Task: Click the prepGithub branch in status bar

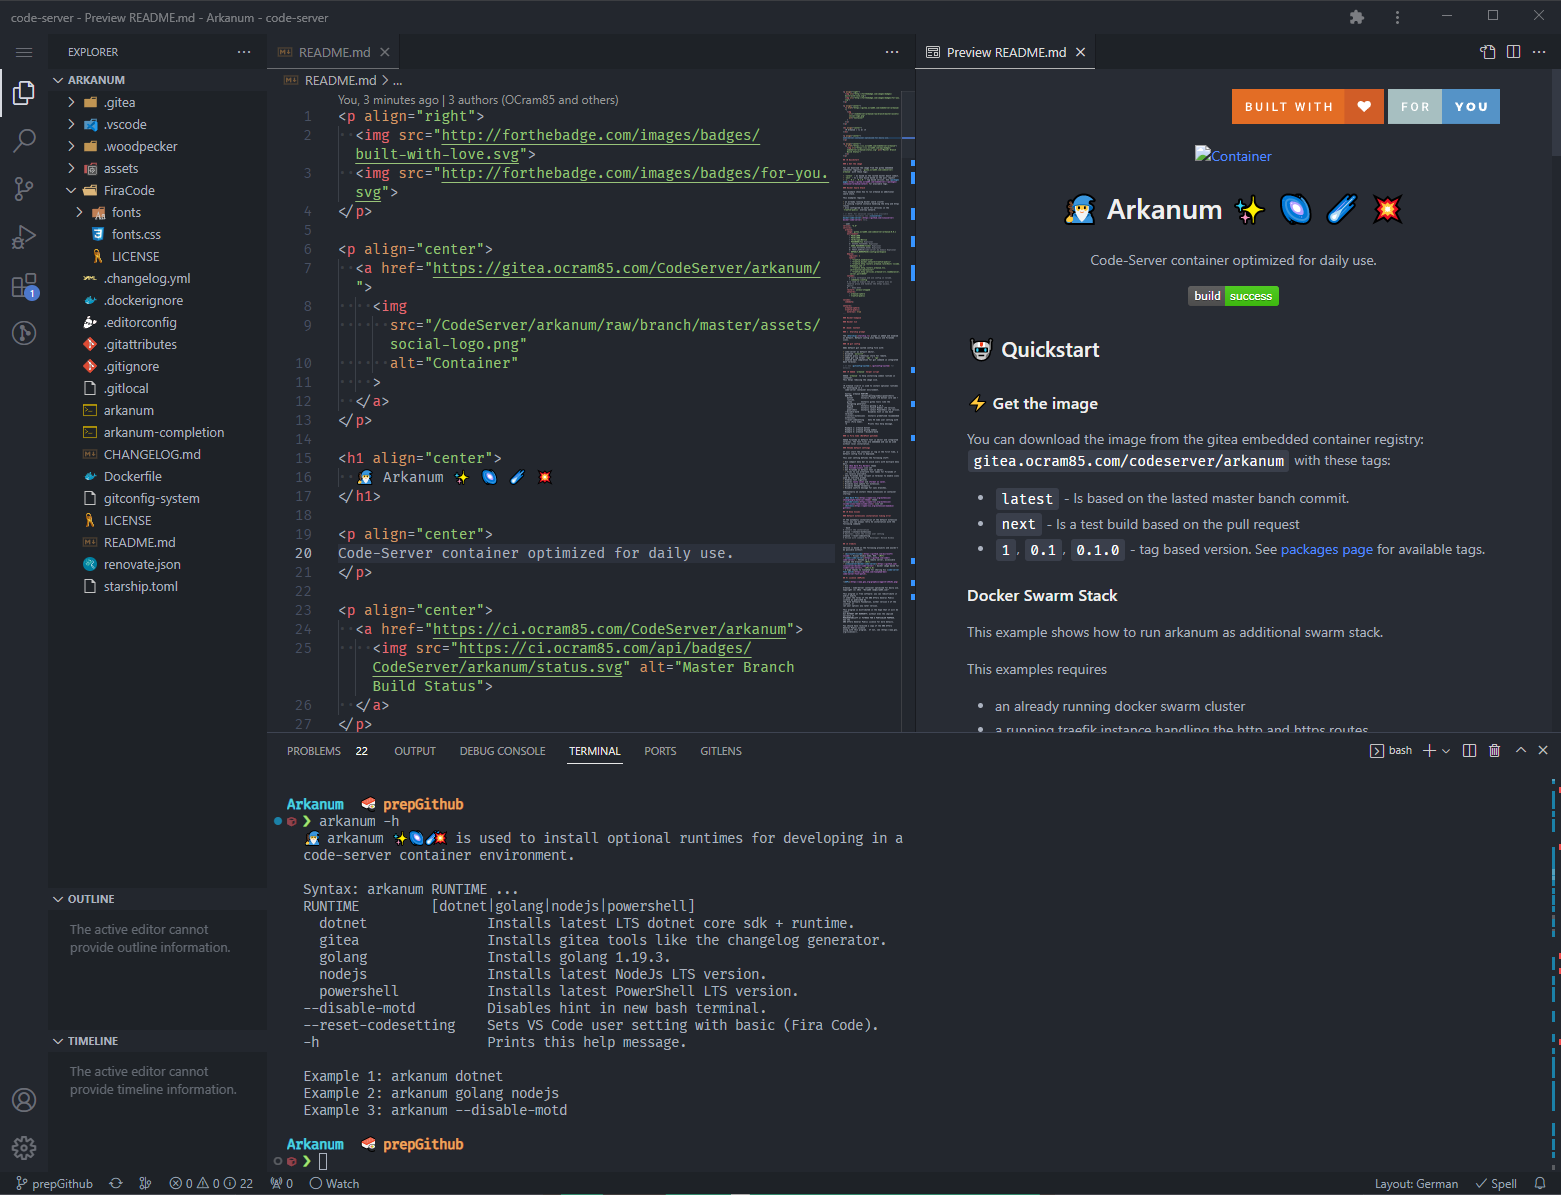Action: pos(55,1183)
